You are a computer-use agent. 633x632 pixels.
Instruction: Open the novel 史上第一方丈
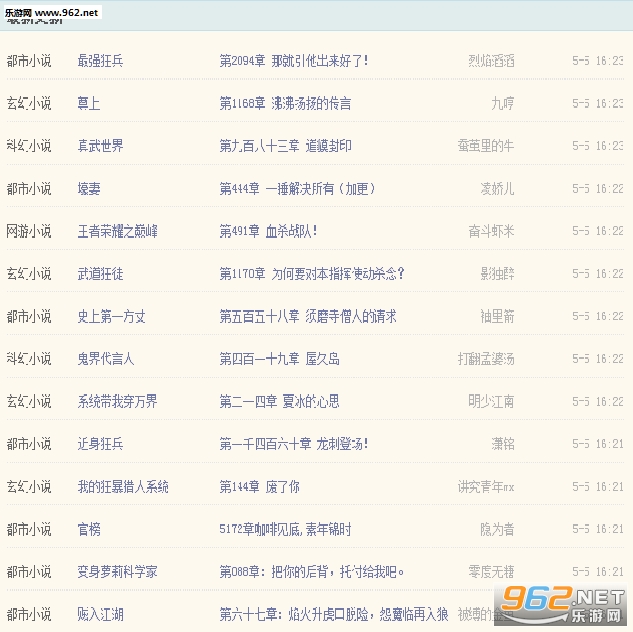coord(111,316)
